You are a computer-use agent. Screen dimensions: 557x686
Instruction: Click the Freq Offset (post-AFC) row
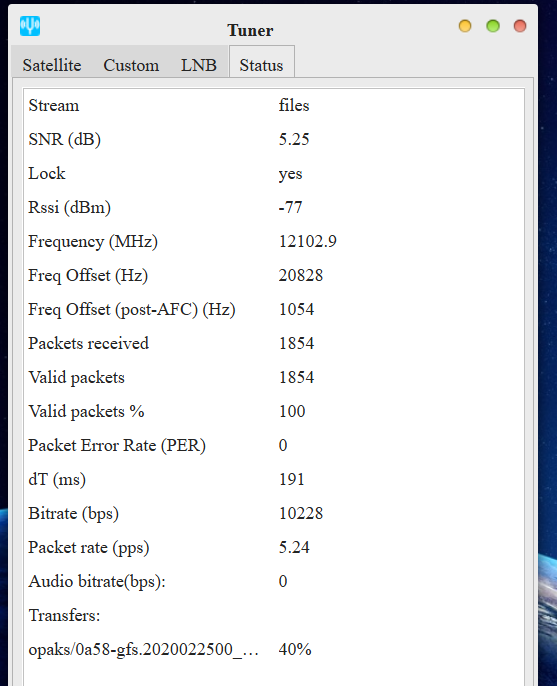274,309
